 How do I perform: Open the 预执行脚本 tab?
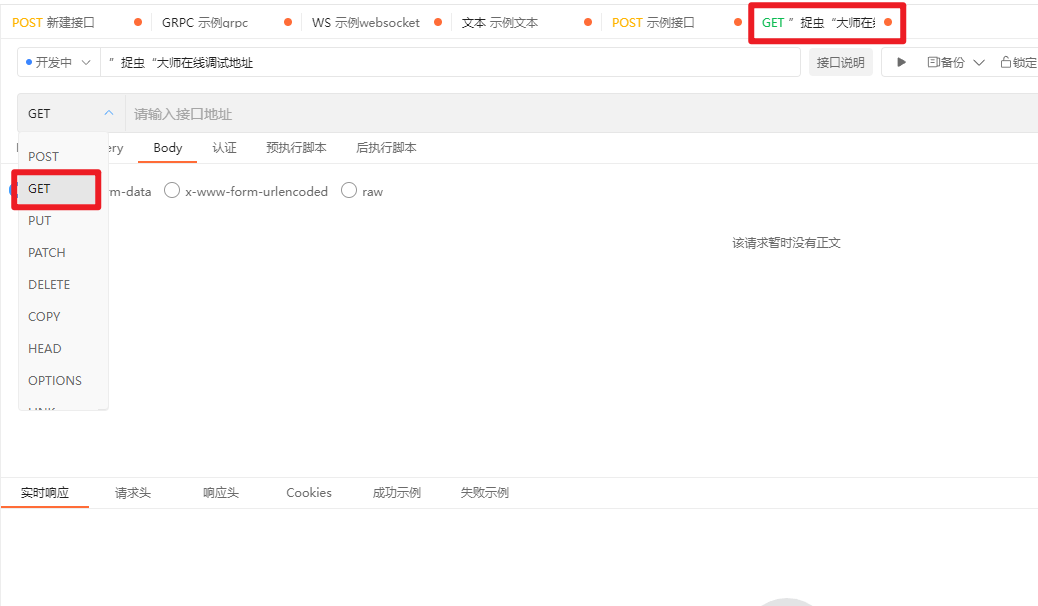(296, 147)
